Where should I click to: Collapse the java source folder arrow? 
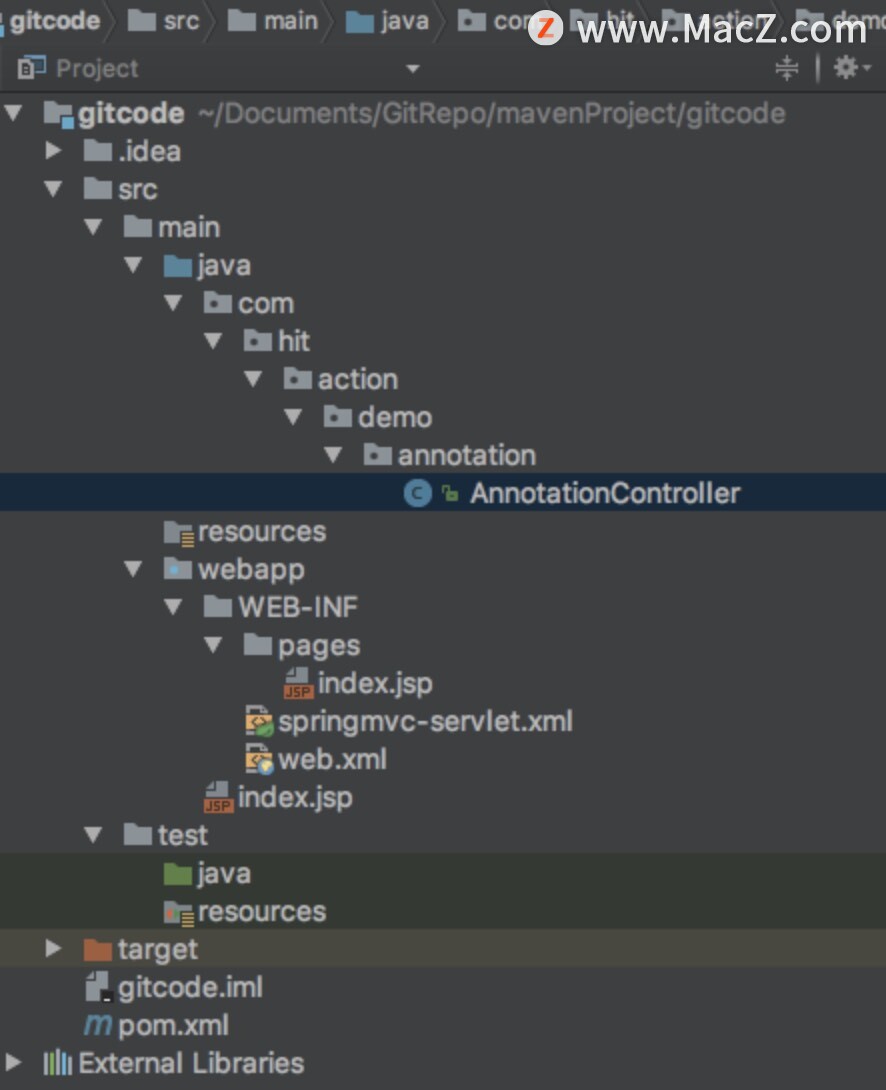pos(133,265)
